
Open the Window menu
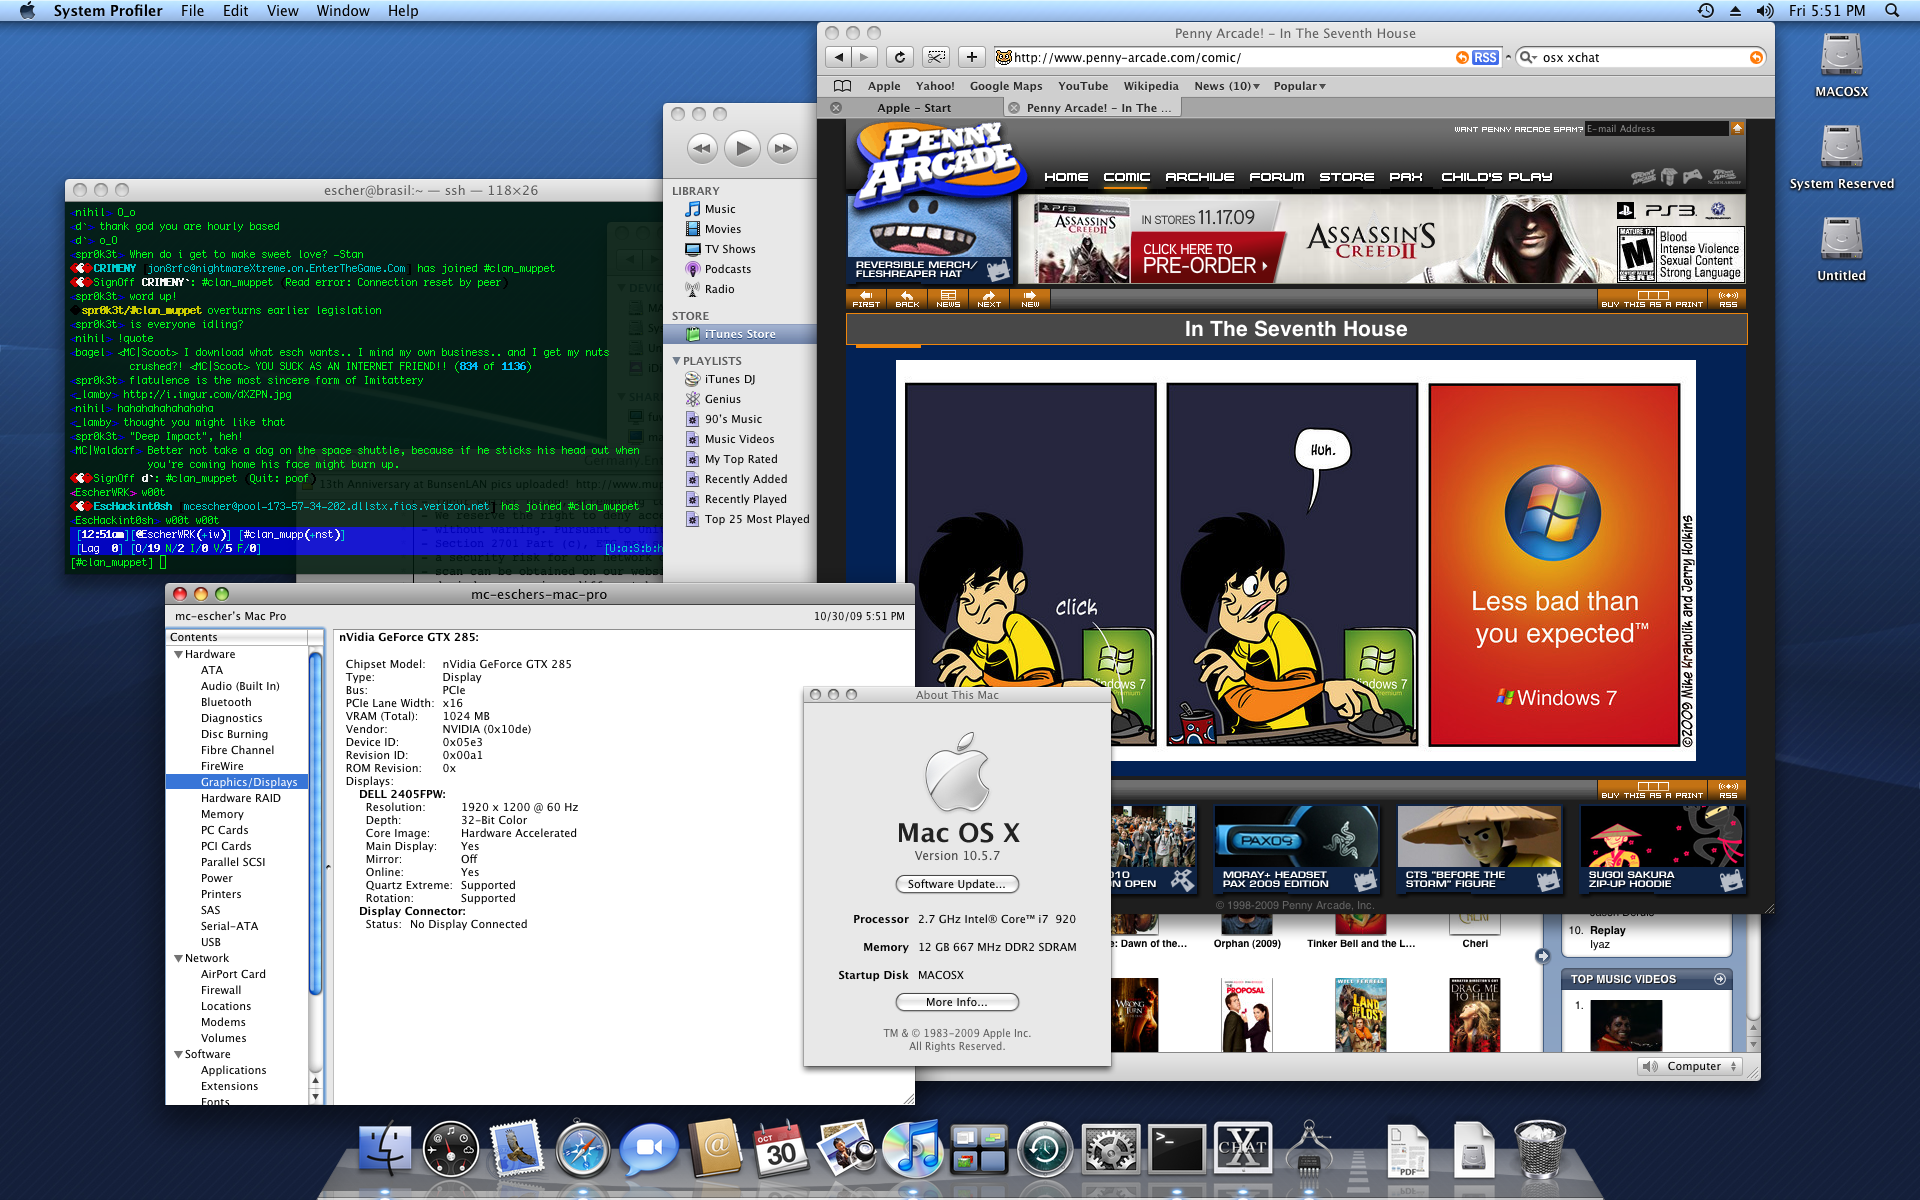coord(343,11)
